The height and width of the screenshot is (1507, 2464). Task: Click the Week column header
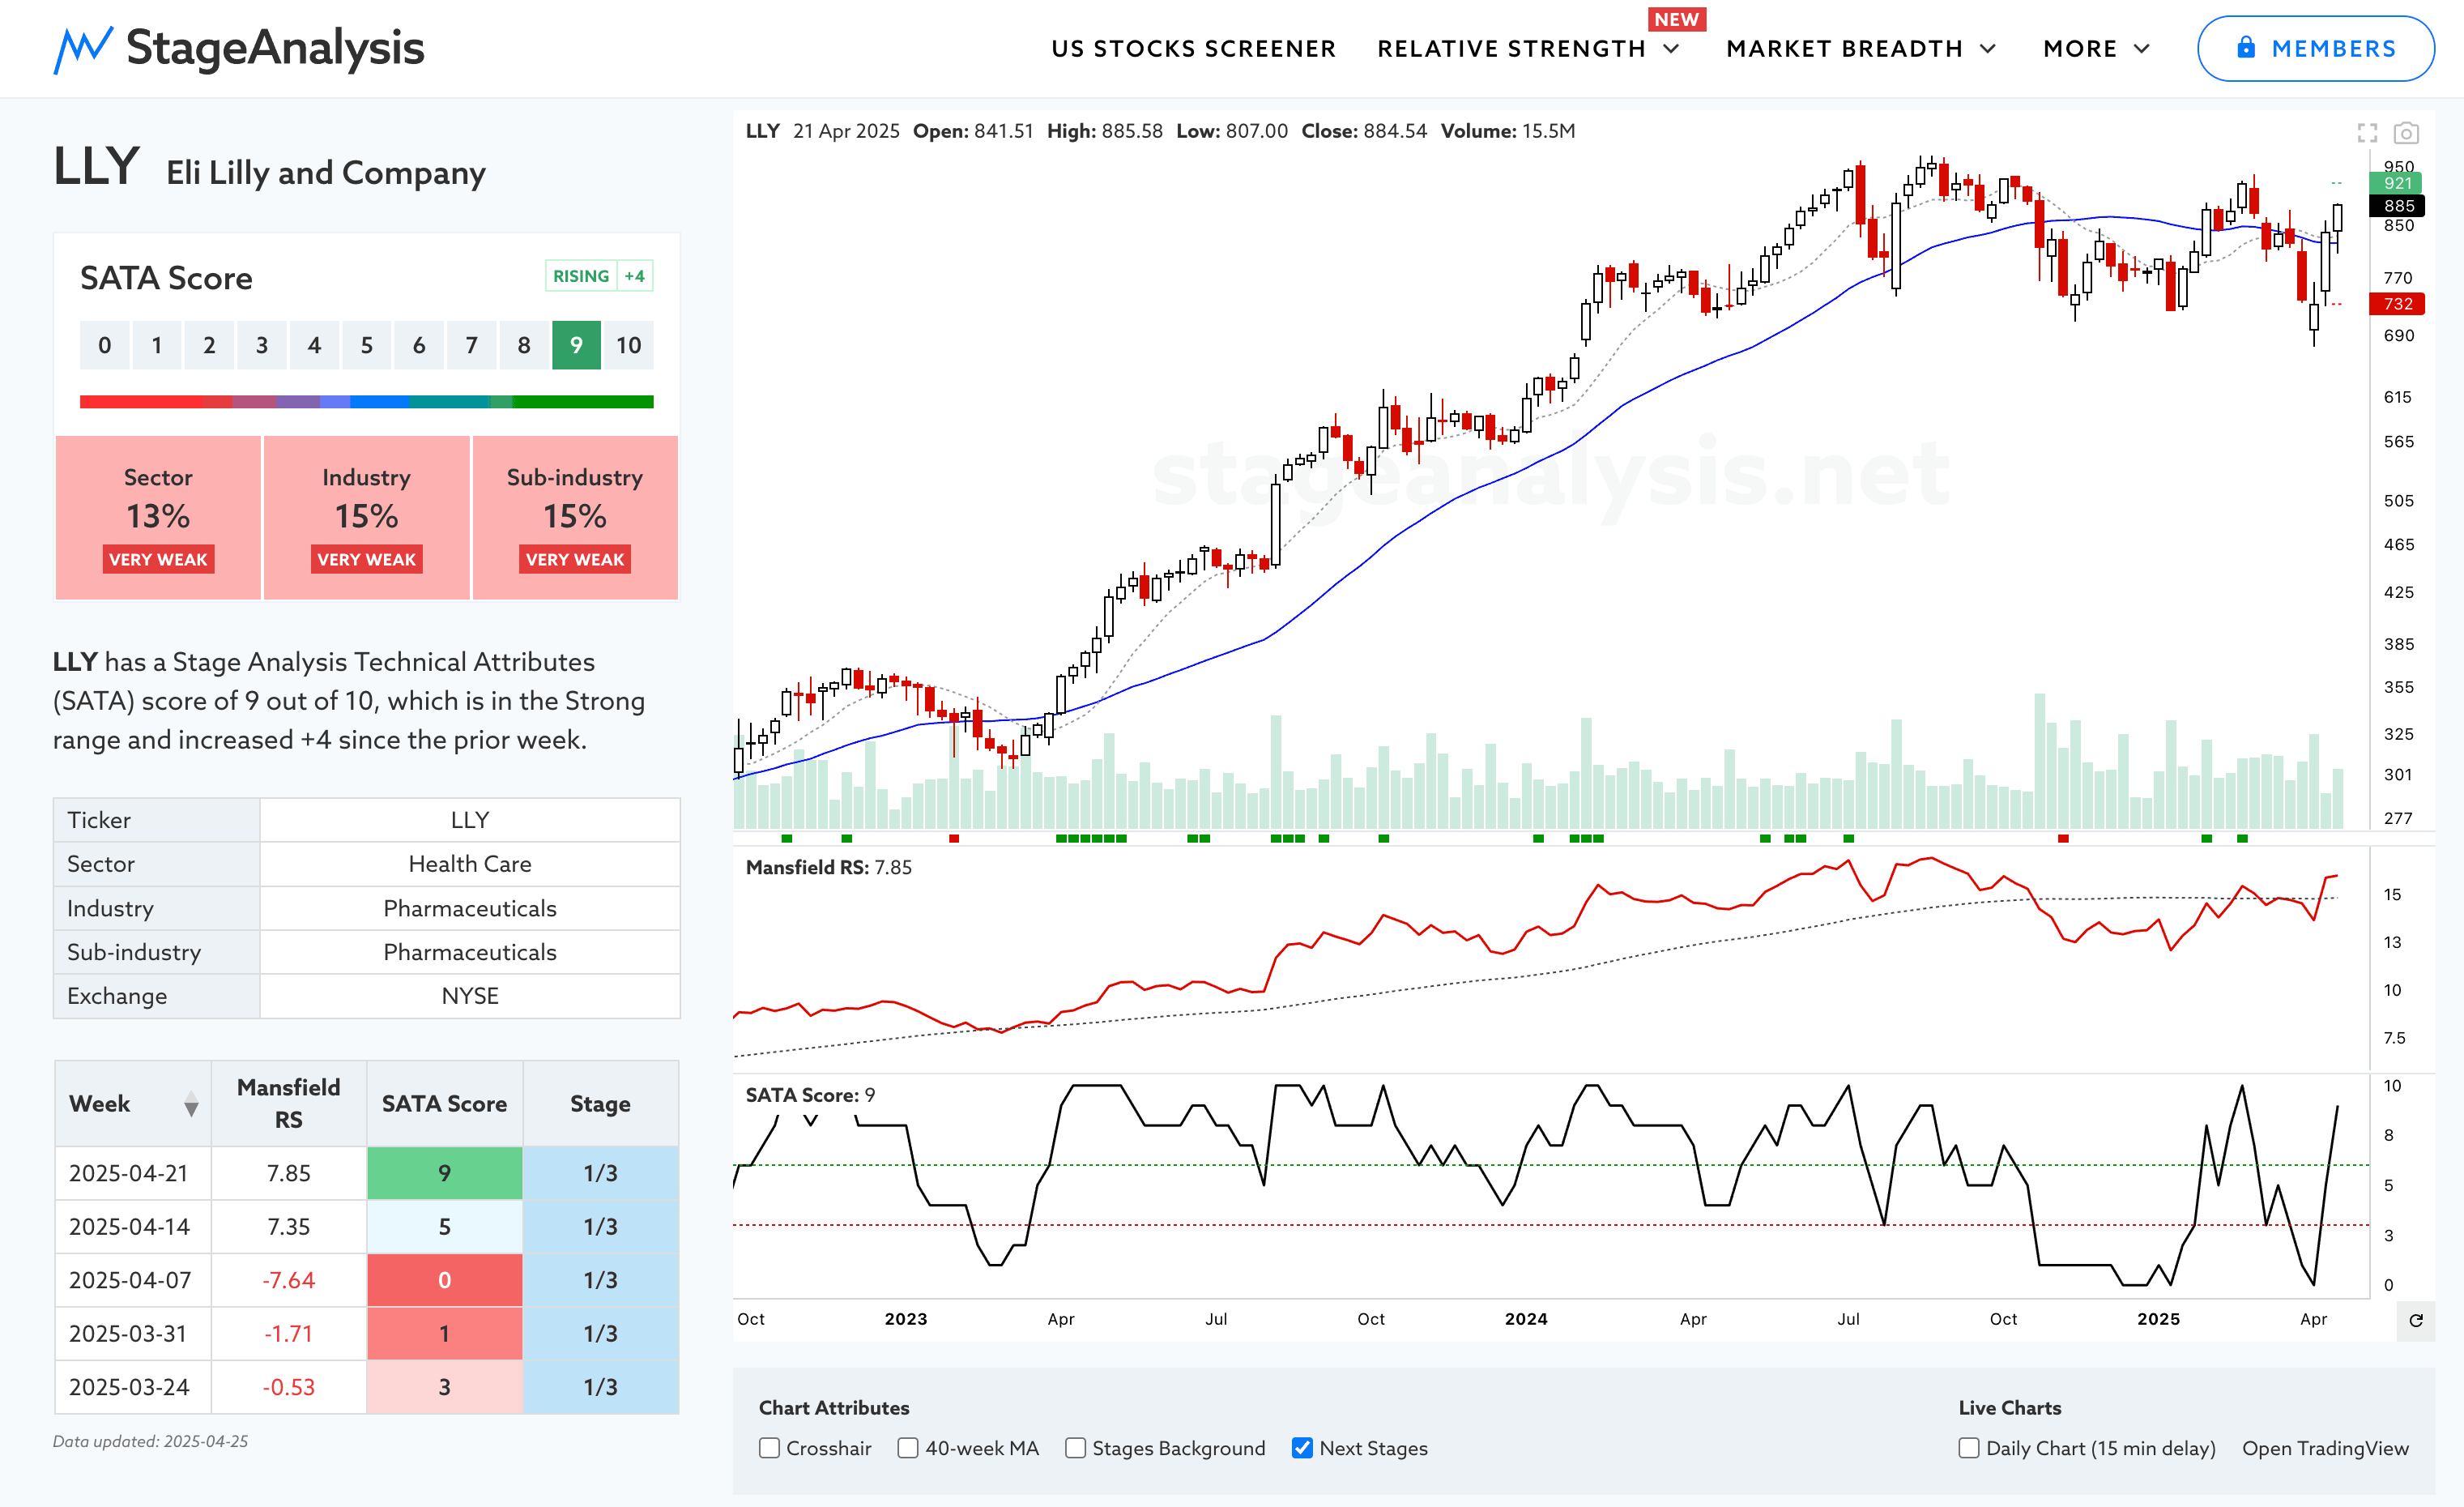[132, 1104]
